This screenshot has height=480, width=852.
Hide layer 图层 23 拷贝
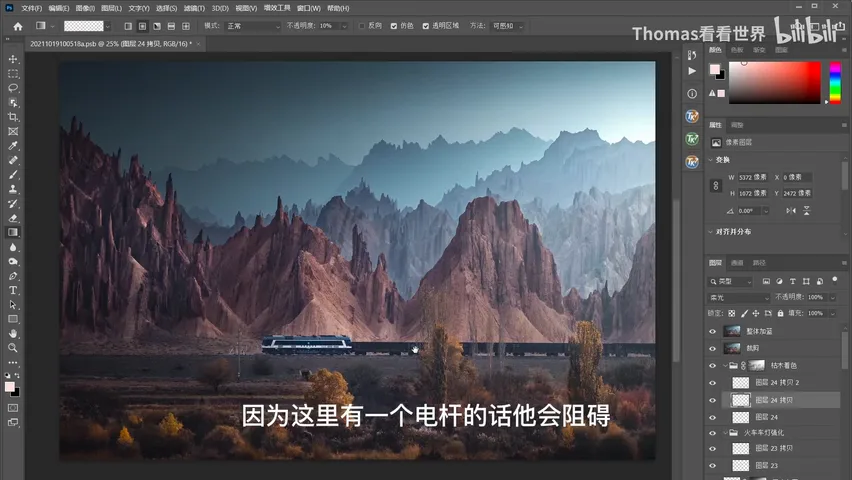[x=712, y=448]
